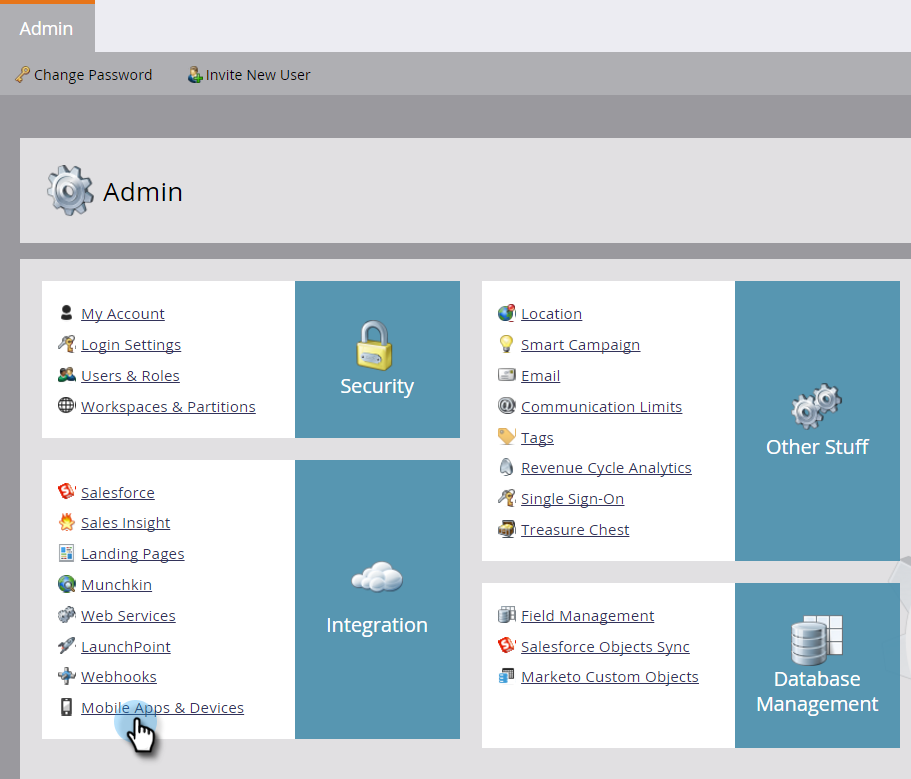Screen dimensions: 911x779
Task: Open Communication Limits
Action: [x=601, y=407]
